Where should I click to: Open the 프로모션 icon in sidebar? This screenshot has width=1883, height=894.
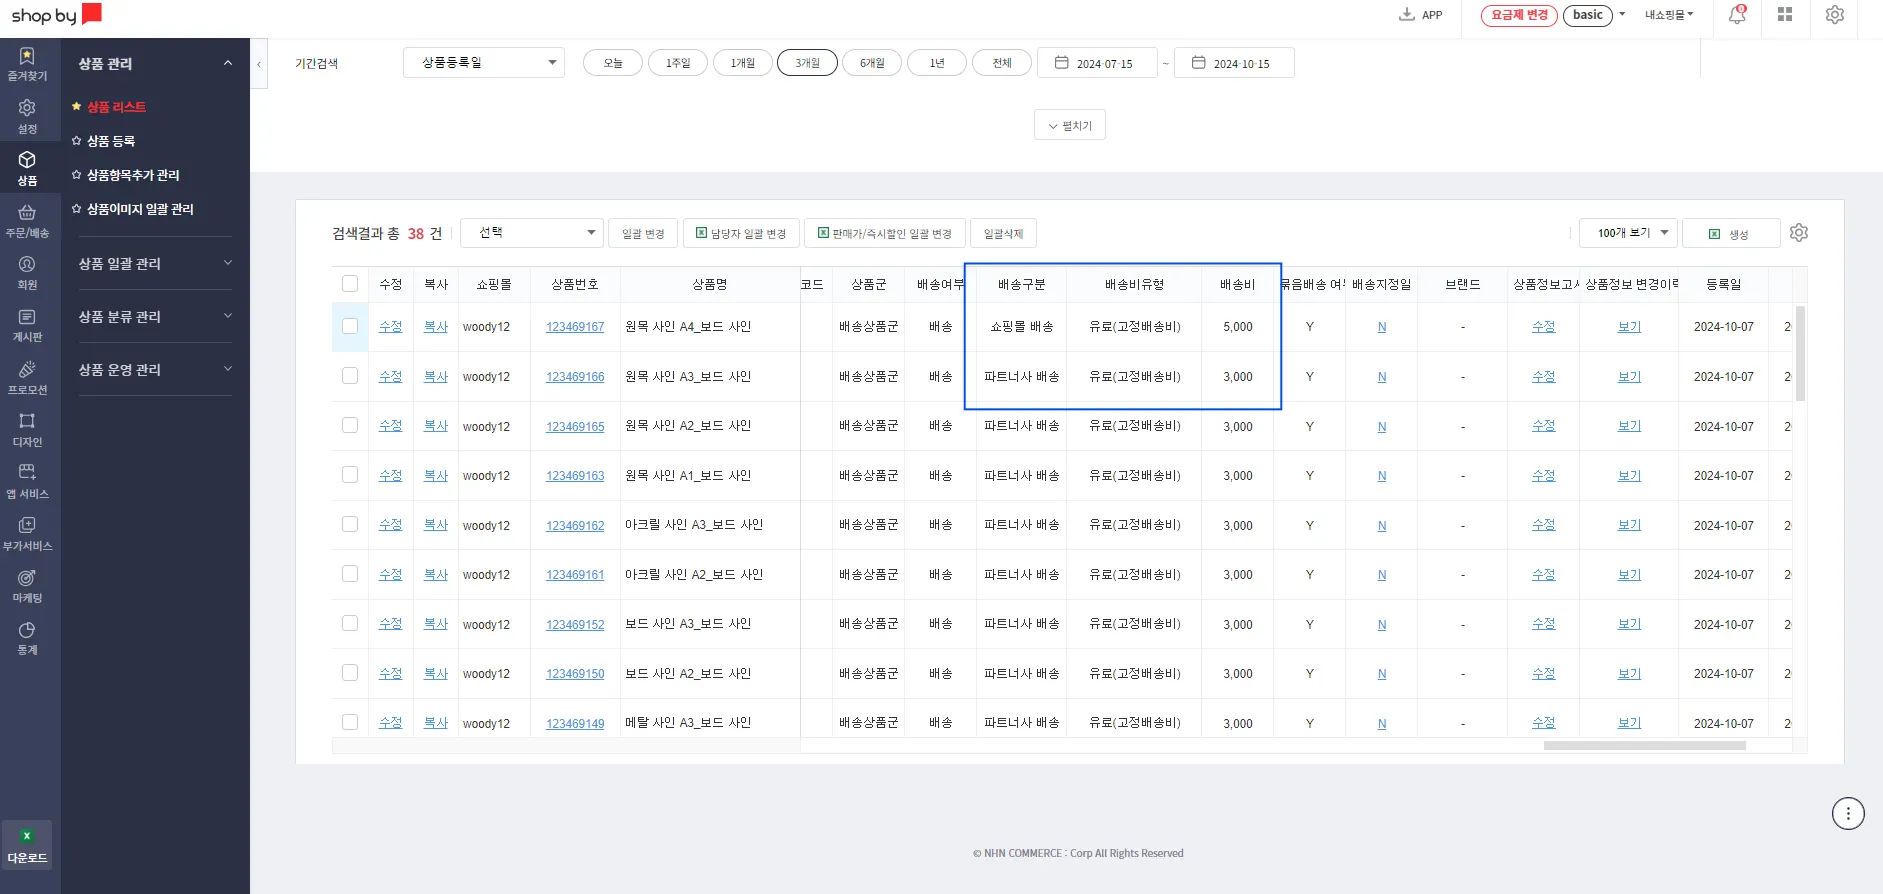coord(27,370)
